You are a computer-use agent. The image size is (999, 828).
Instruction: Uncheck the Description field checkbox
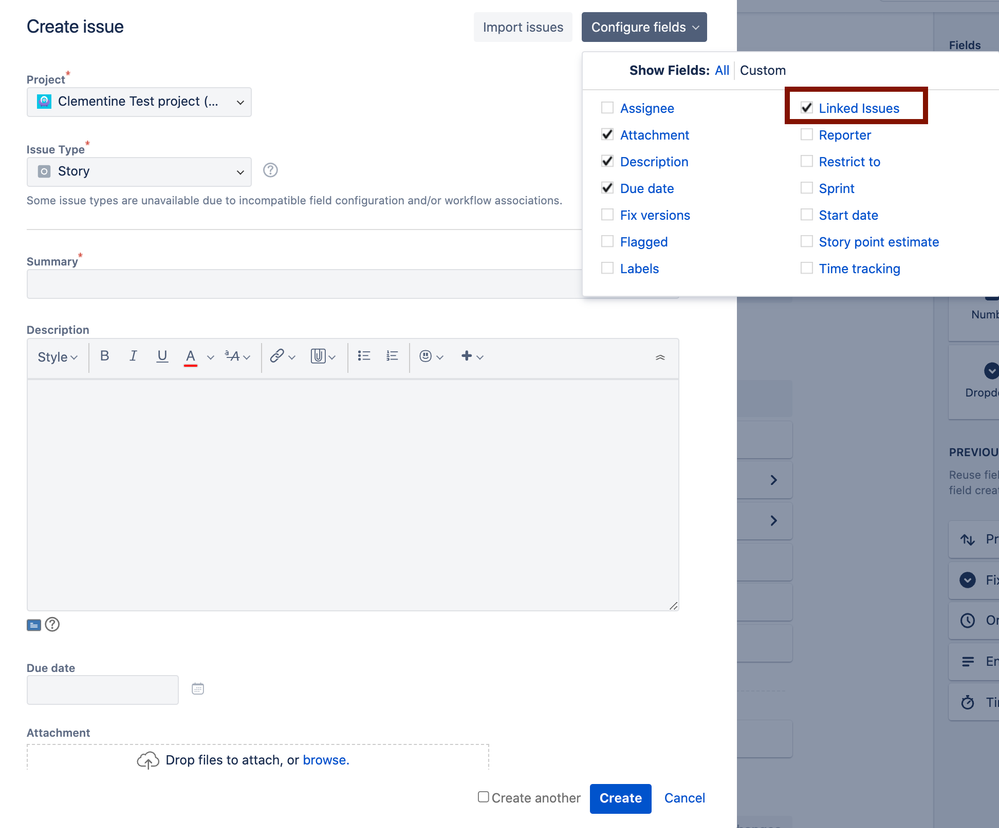pos(607,161)
